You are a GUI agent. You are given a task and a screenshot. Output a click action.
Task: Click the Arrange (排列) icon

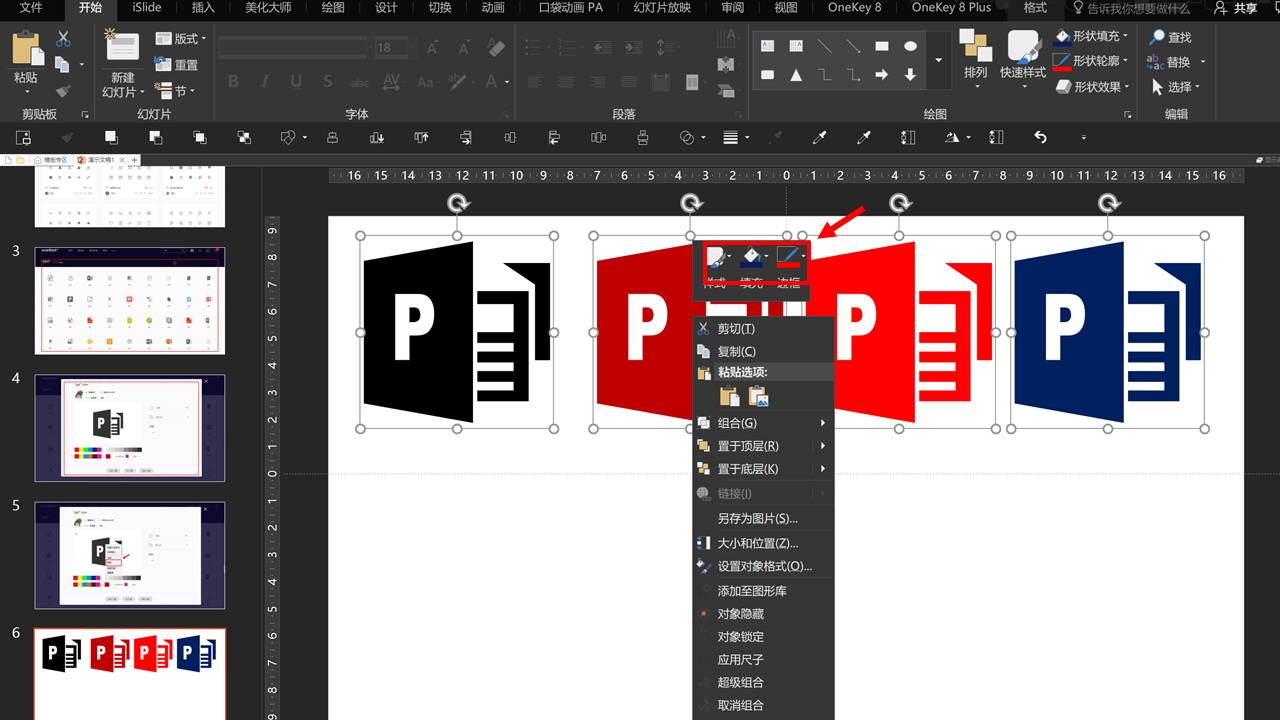point(975,45)
